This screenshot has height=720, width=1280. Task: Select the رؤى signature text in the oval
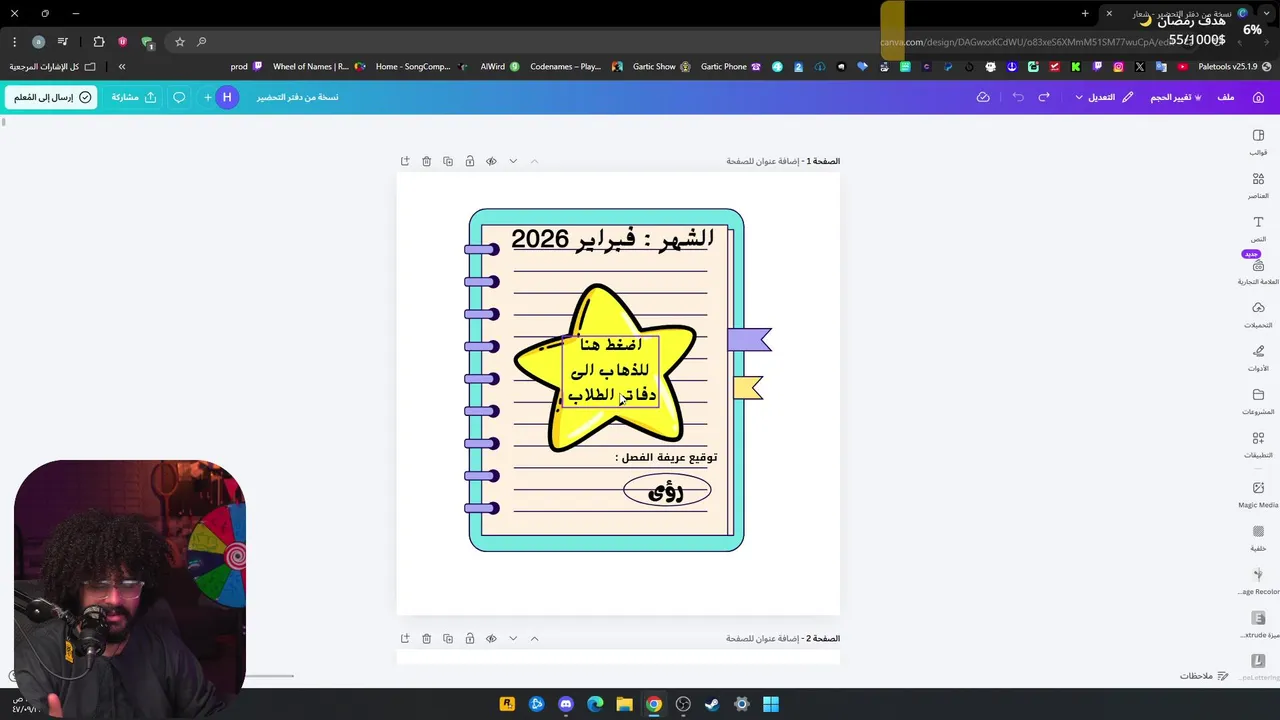click(x=666, y=491)
